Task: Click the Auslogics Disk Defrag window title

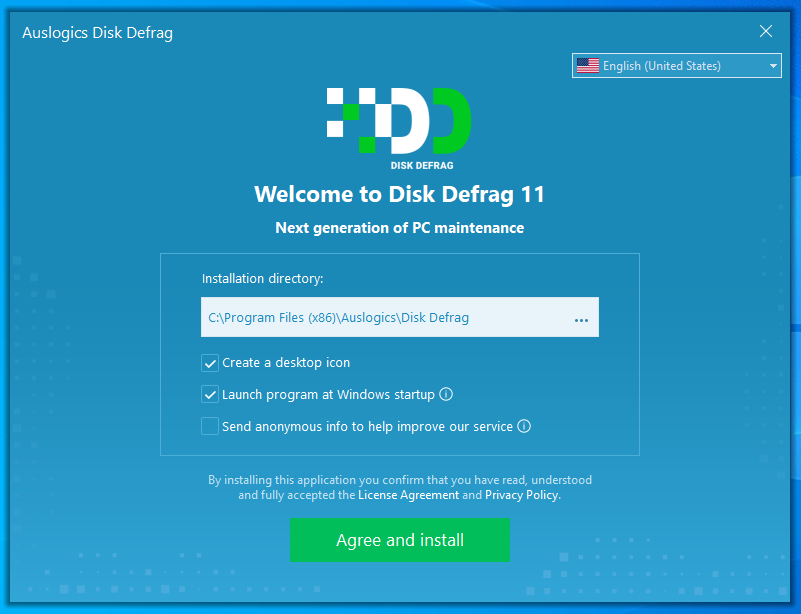Action: (97, 32)
